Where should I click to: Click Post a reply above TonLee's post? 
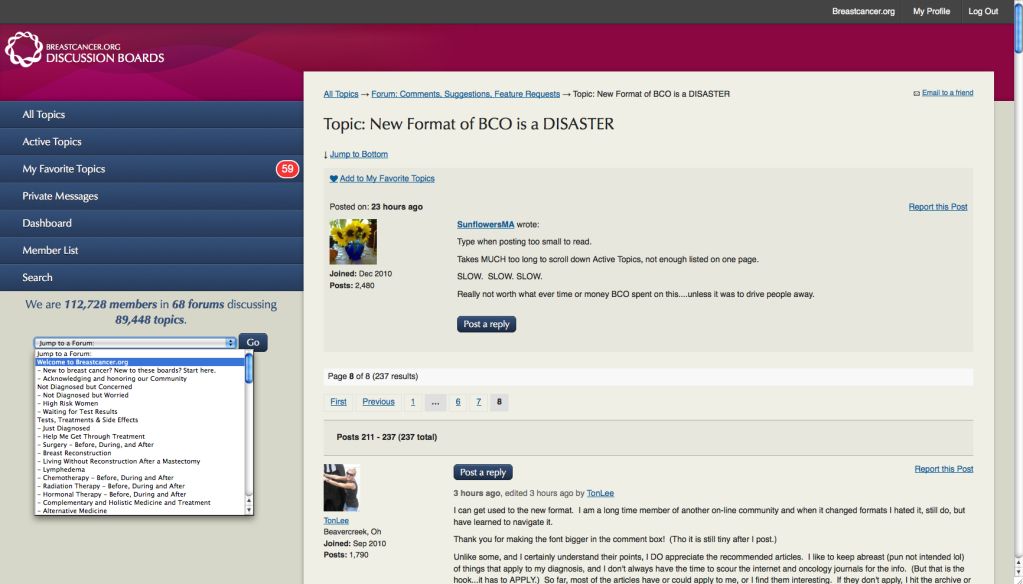tap(483, 472)
